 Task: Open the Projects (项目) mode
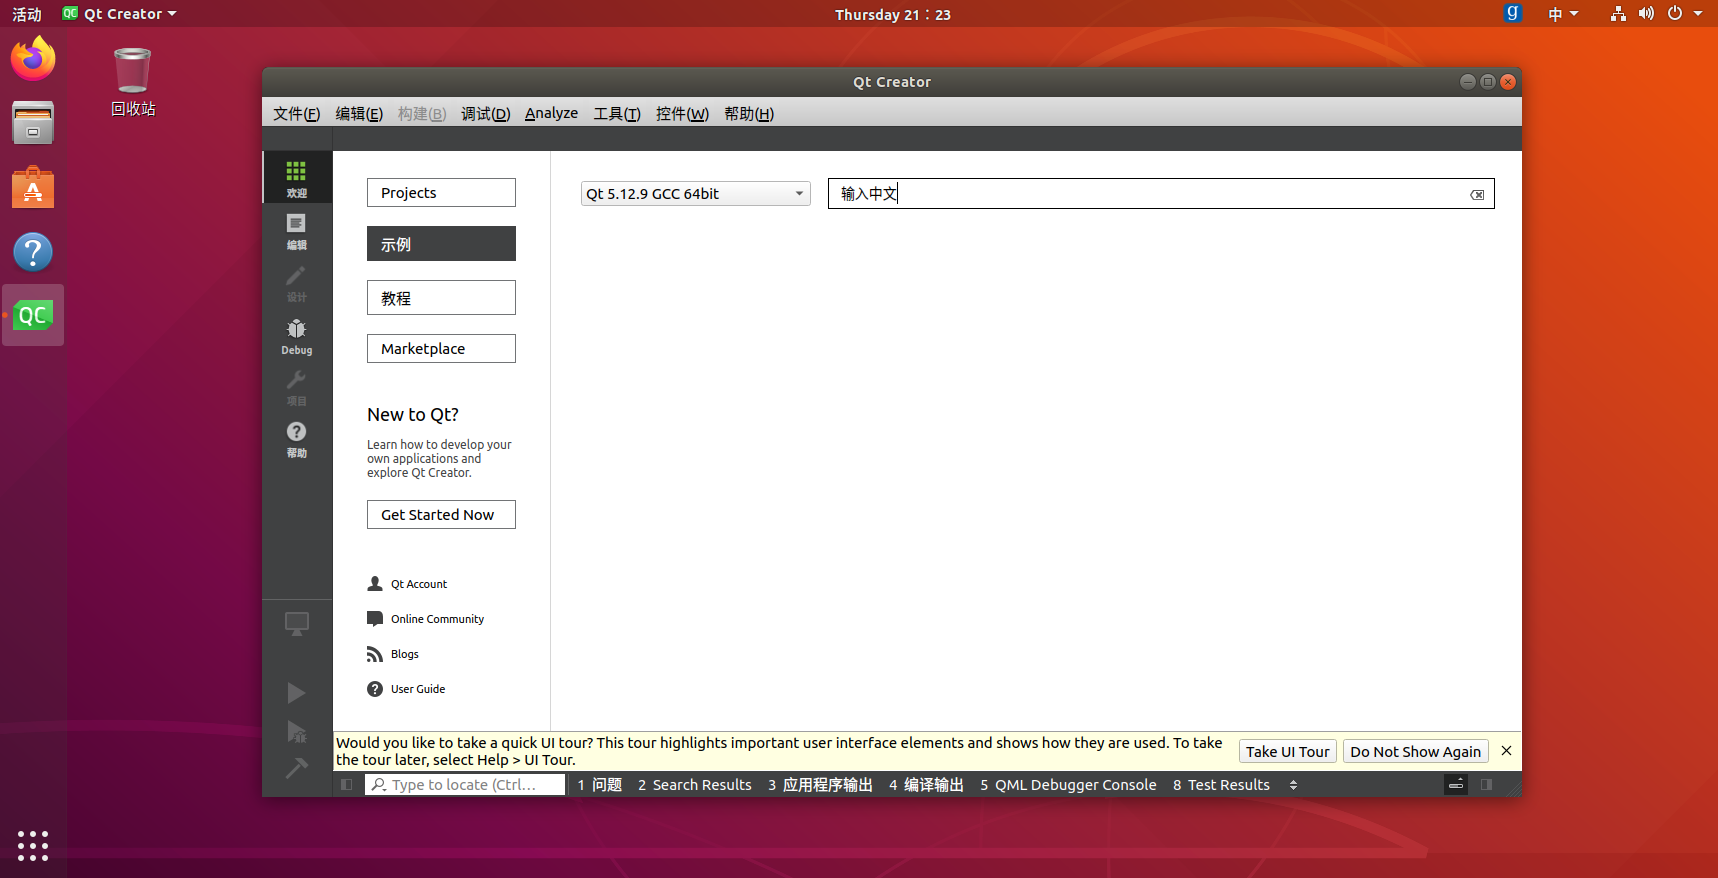tap(297, 387)
